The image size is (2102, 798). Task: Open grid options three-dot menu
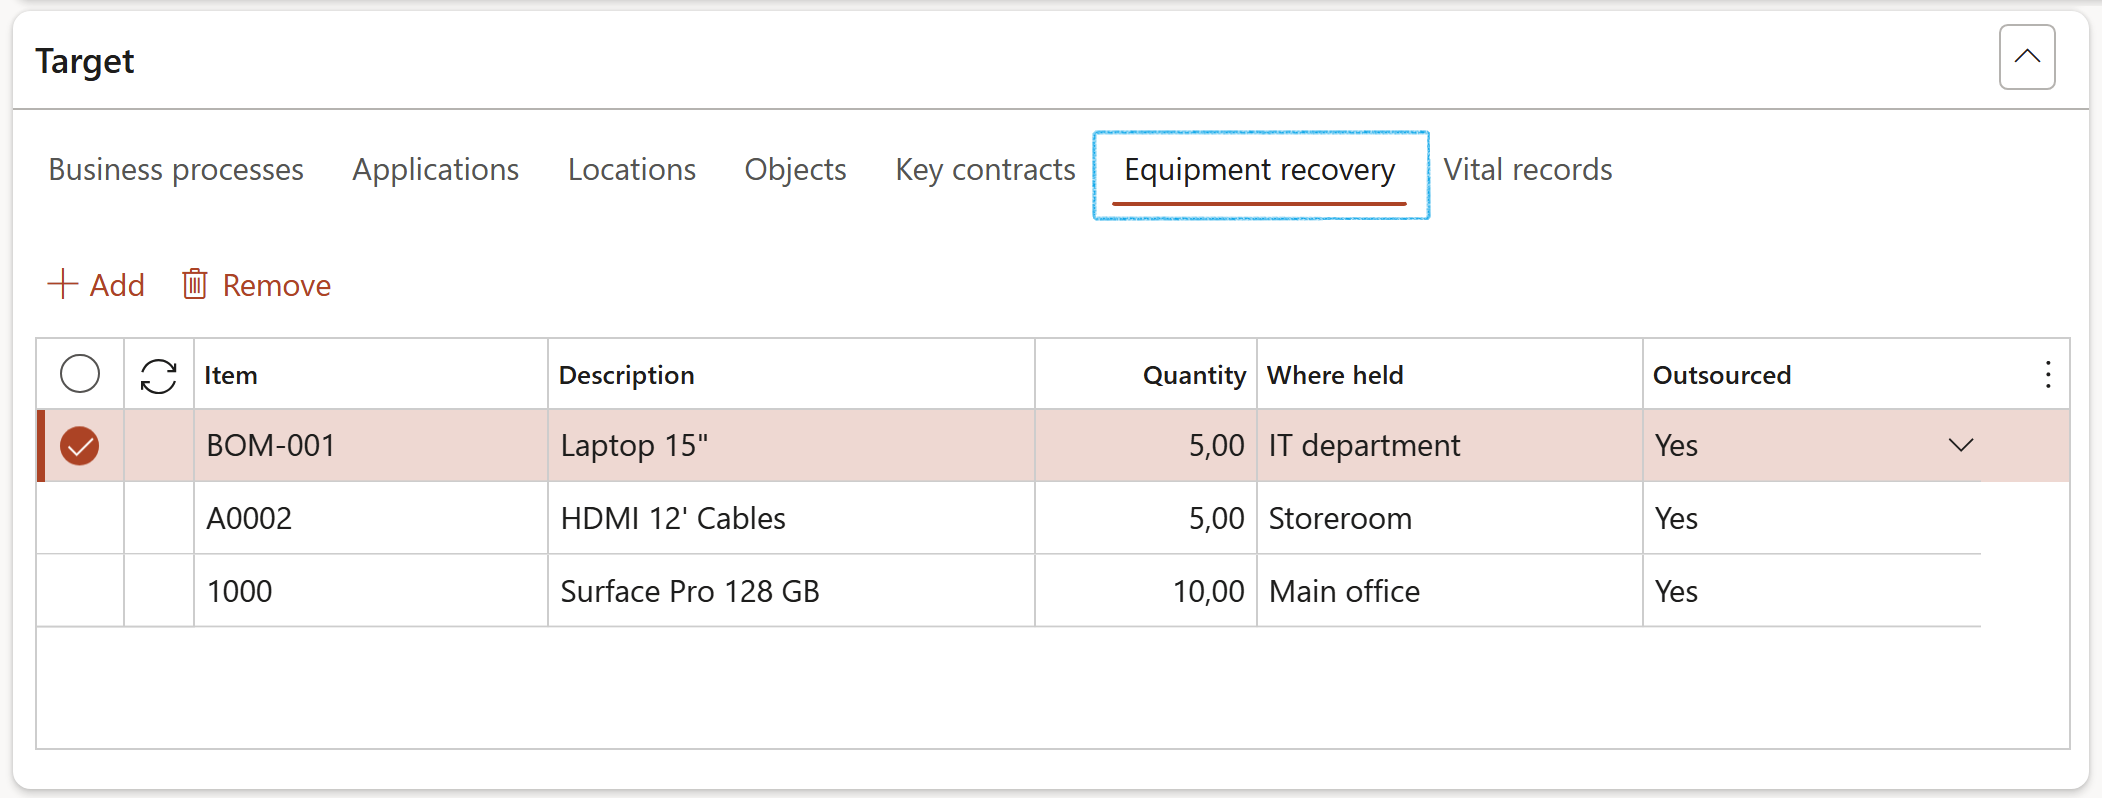pyautogui.click(x=2047, y=375)
